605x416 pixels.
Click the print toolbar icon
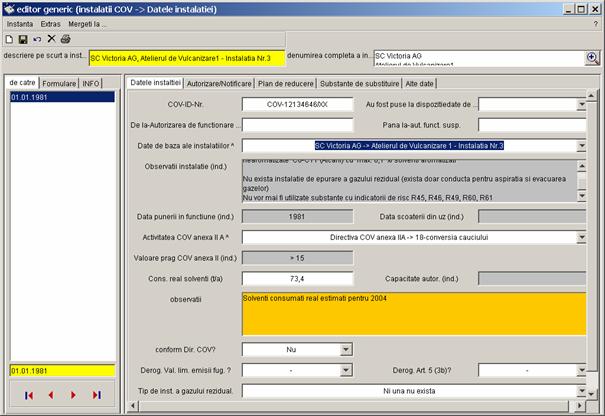[x=65, y=38]
